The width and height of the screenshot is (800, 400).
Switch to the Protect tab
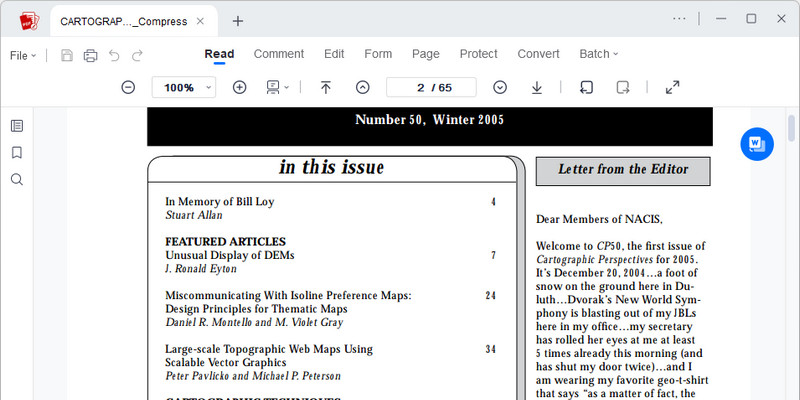479,54
